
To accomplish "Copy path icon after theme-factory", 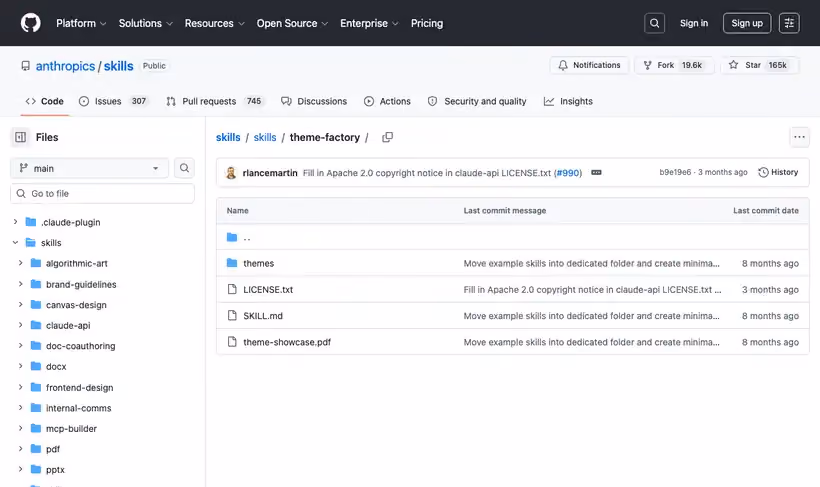I will [x=388, y=137].
